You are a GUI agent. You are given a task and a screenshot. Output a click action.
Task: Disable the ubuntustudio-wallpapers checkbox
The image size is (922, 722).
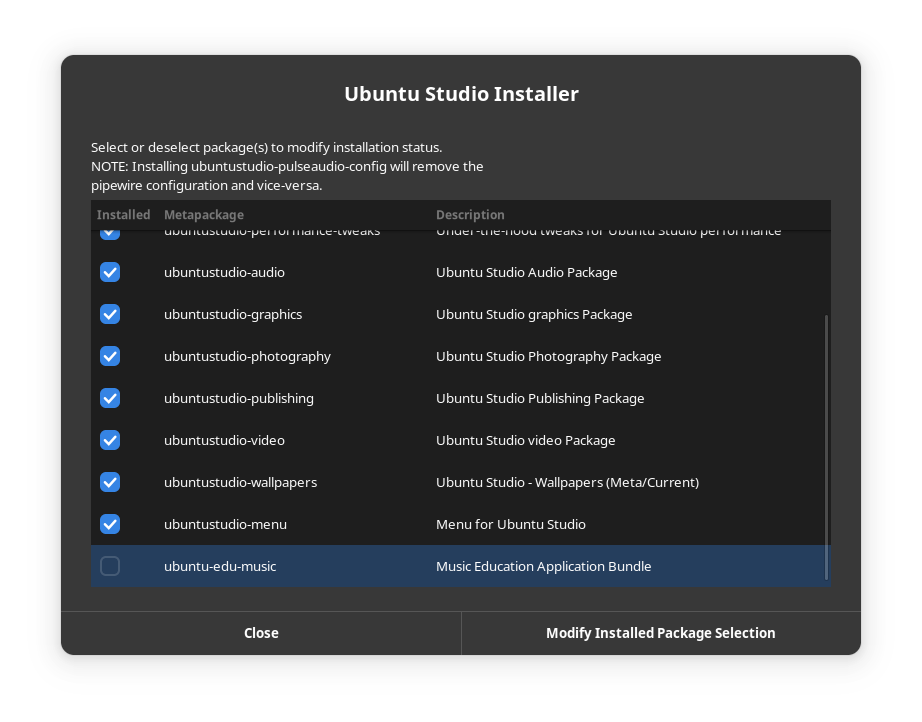click(x=110, y=482)
